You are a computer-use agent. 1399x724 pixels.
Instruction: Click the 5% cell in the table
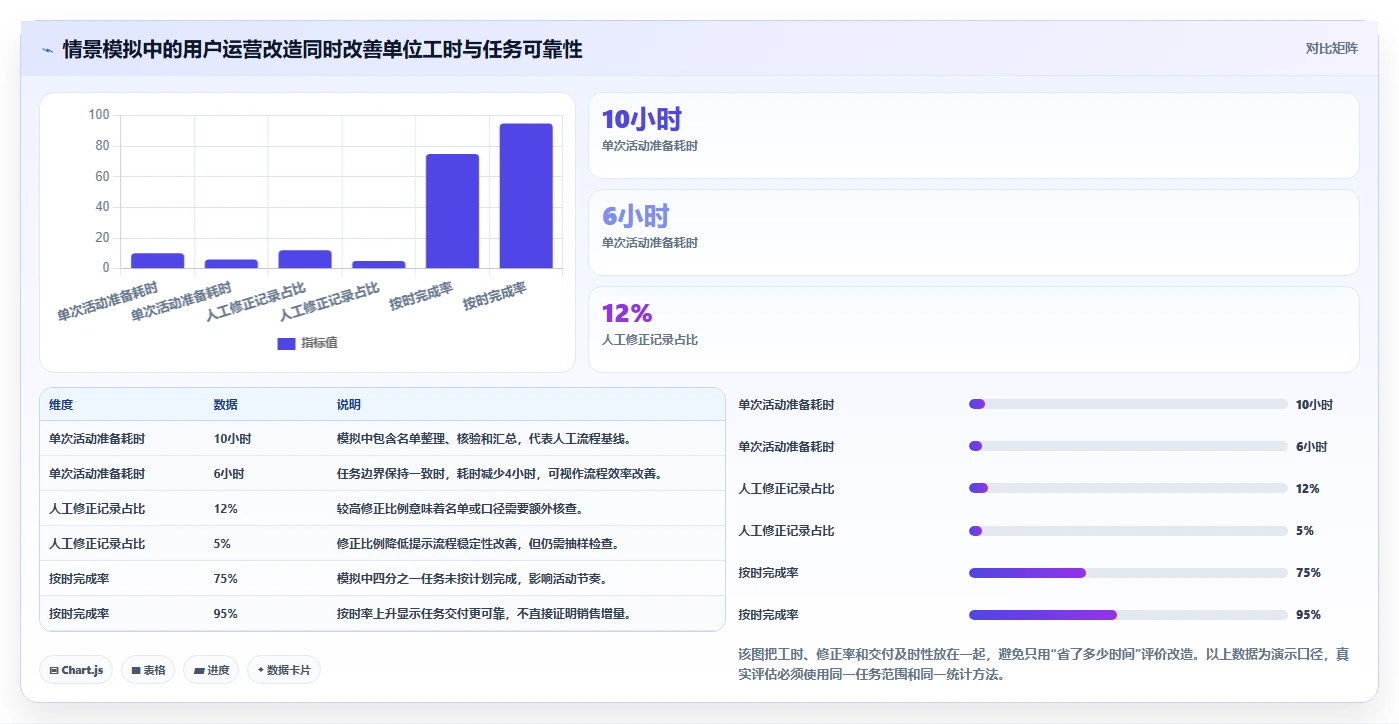222,544
